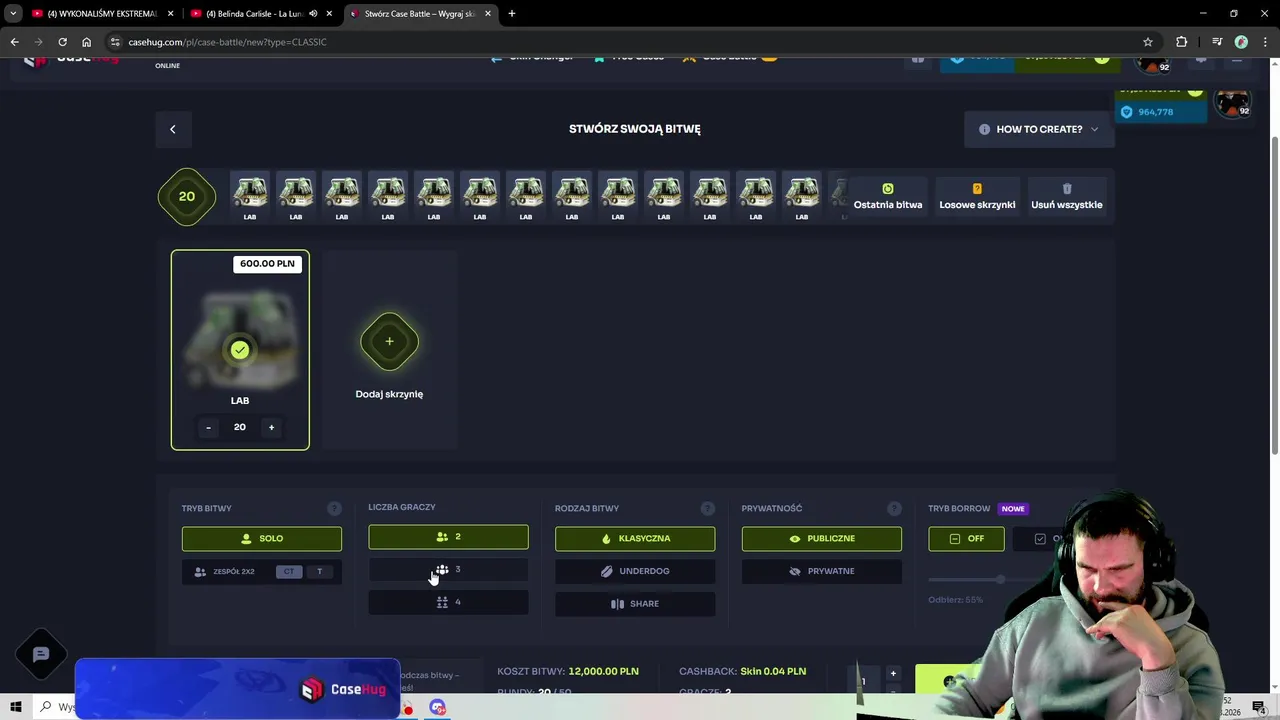Click the user avatar with level 92
This screenshot has width=1280, height=720.
coord(1232,103)
